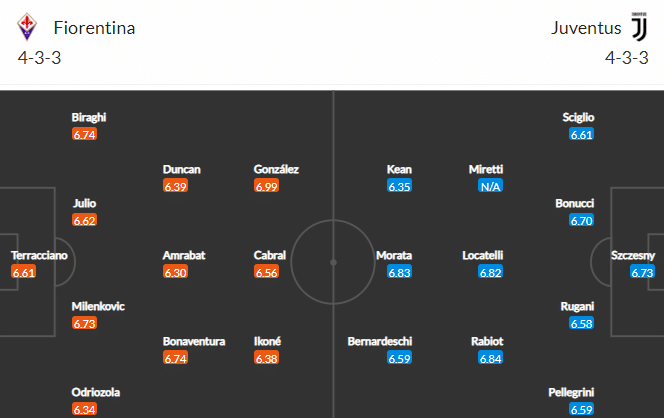Select player Amrabat on the pitch

(x=184, y=255)
